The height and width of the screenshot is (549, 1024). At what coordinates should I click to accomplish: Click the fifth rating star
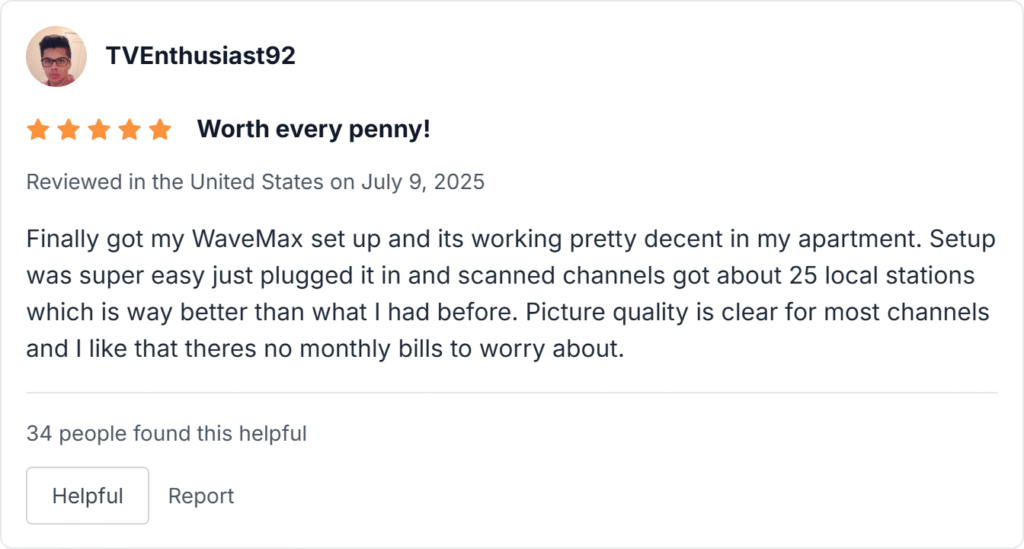pyautogui.click(x=160, y=130)
